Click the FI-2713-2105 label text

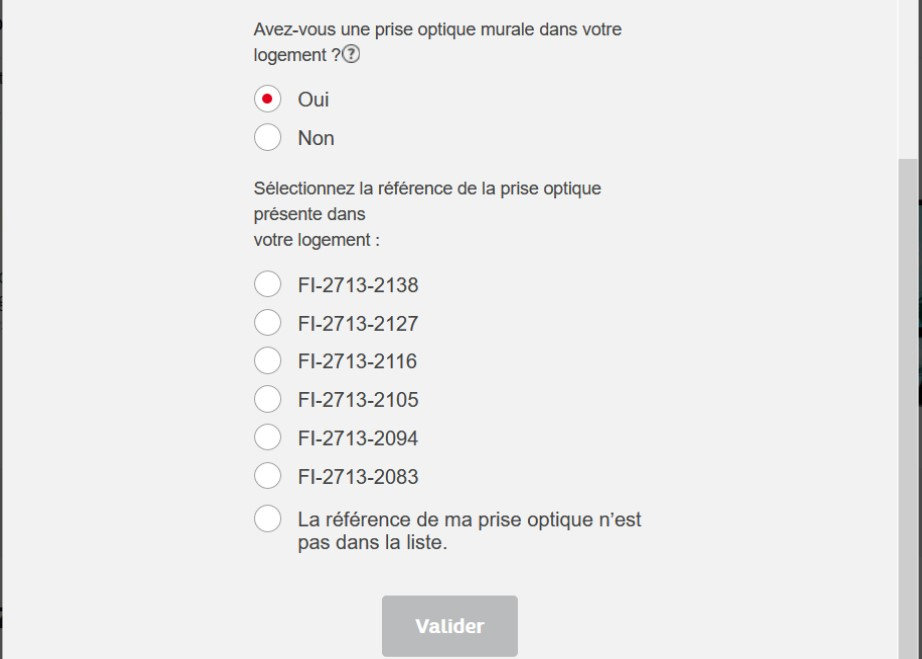pyautogui.click(x=358, y=400)
